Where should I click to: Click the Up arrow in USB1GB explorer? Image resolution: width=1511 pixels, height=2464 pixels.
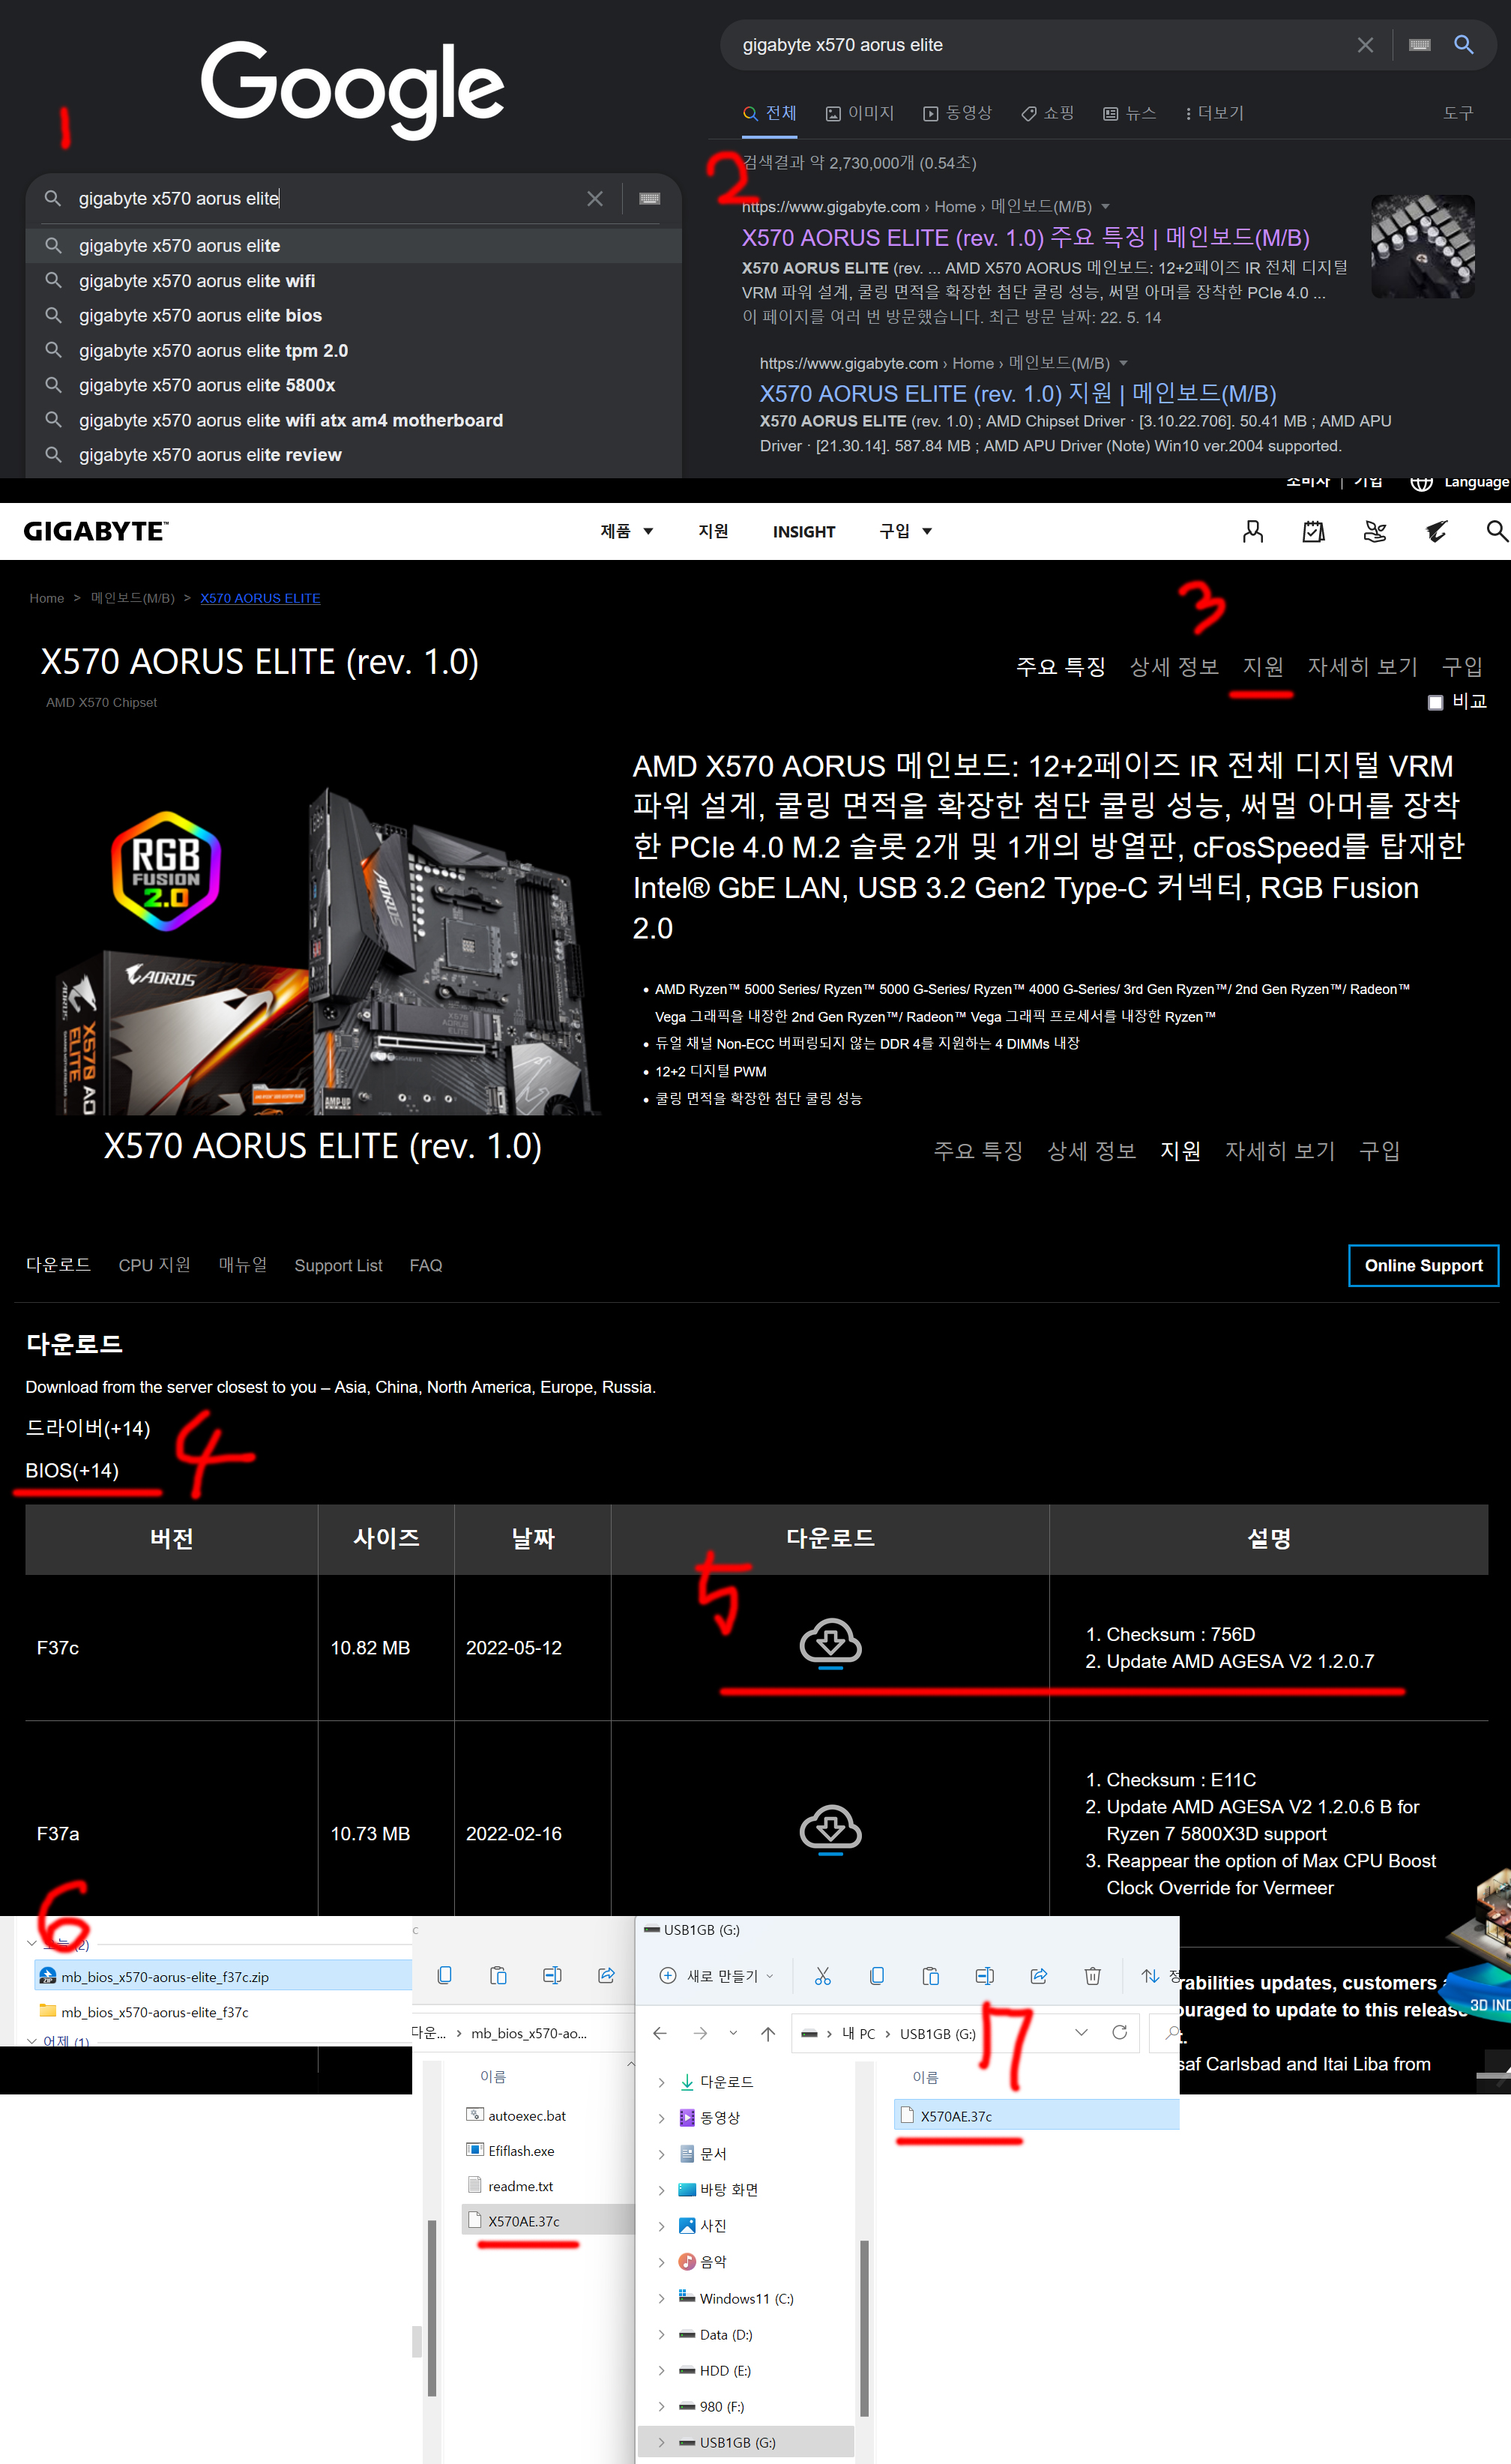(768, 2033)
